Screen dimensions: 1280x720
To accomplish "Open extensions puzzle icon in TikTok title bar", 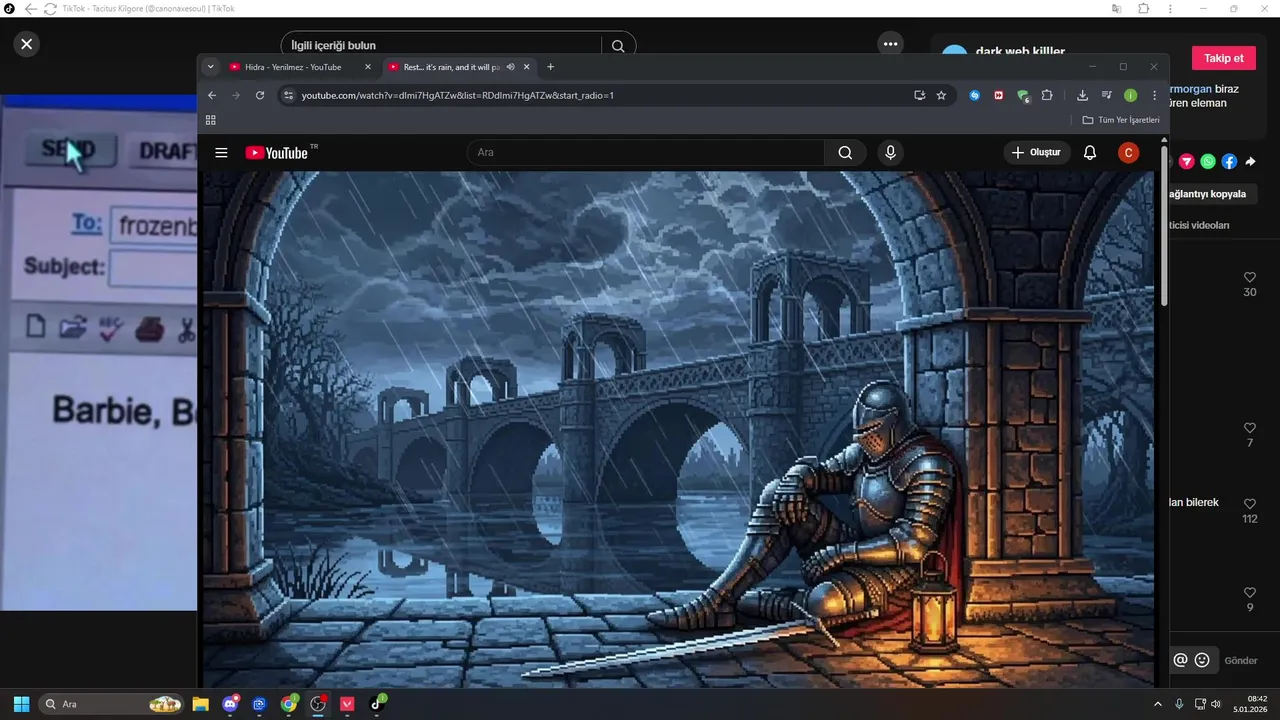I will tap(1144, 8).
